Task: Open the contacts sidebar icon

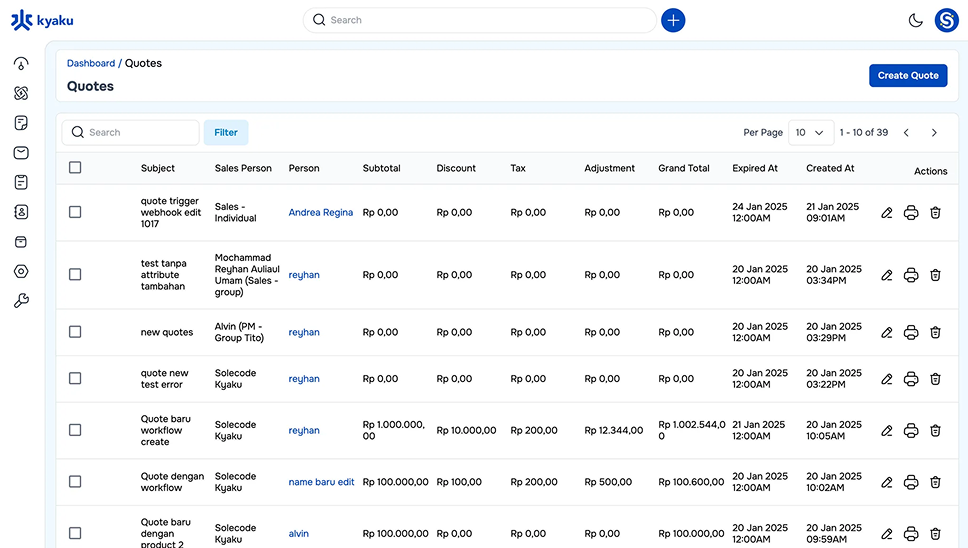Action: [x=21, y=212]
